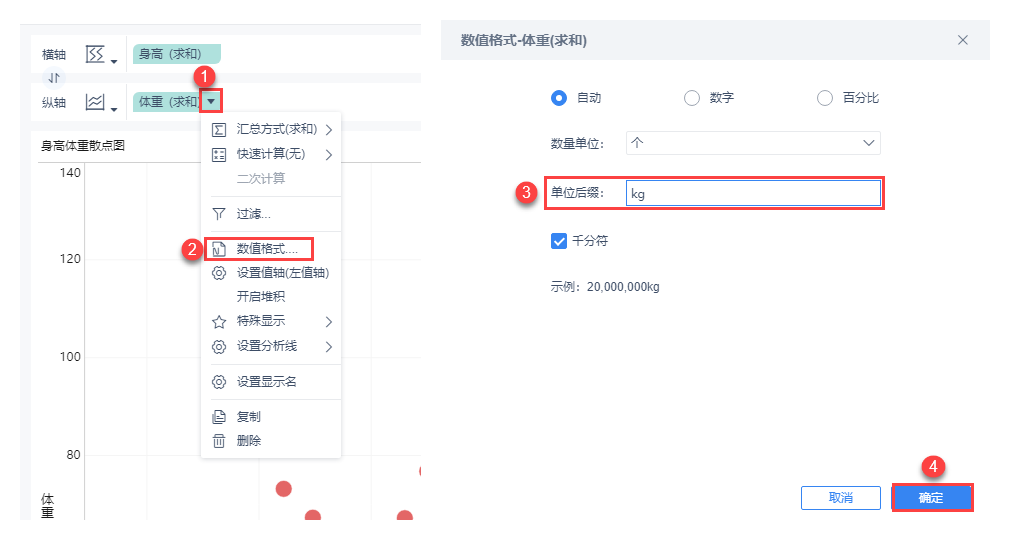Image resolution: width=1010 pixels, height=540 pixels.
Task: Click the vertical axis line chart icon
Action: point(95,102)
